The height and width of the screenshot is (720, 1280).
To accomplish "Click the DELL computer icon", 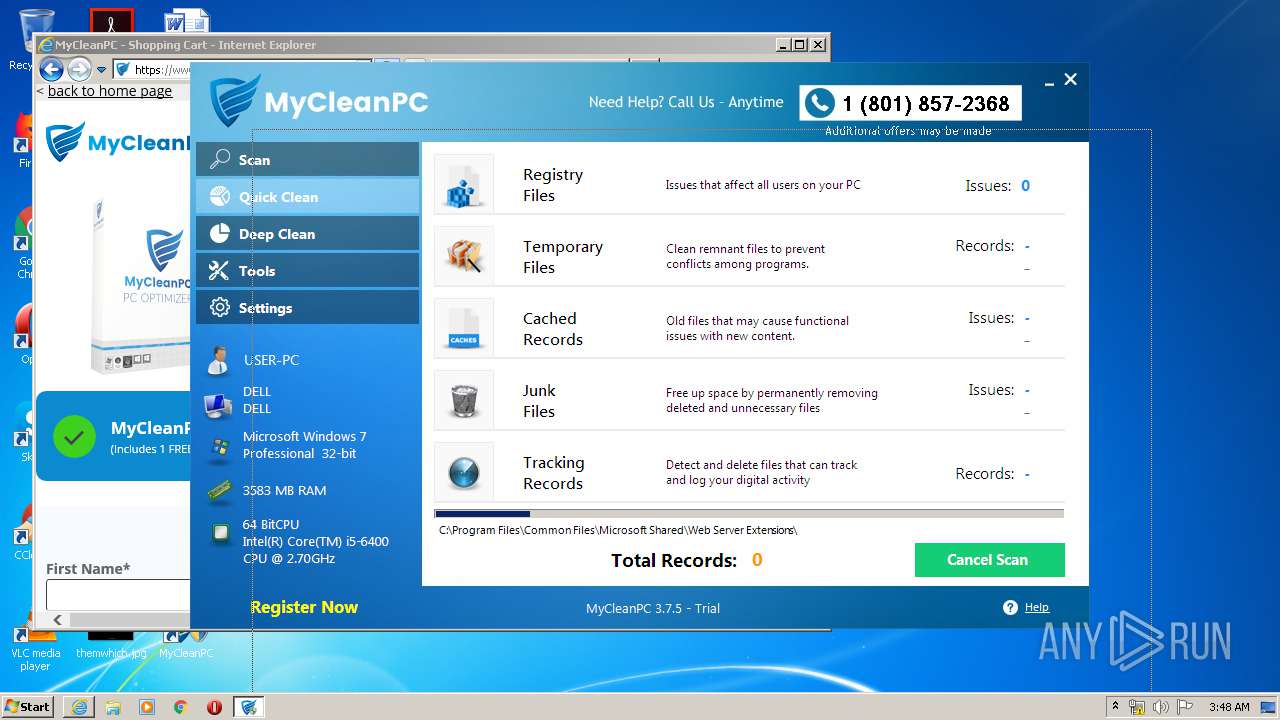I will click(x=218, y=405).
